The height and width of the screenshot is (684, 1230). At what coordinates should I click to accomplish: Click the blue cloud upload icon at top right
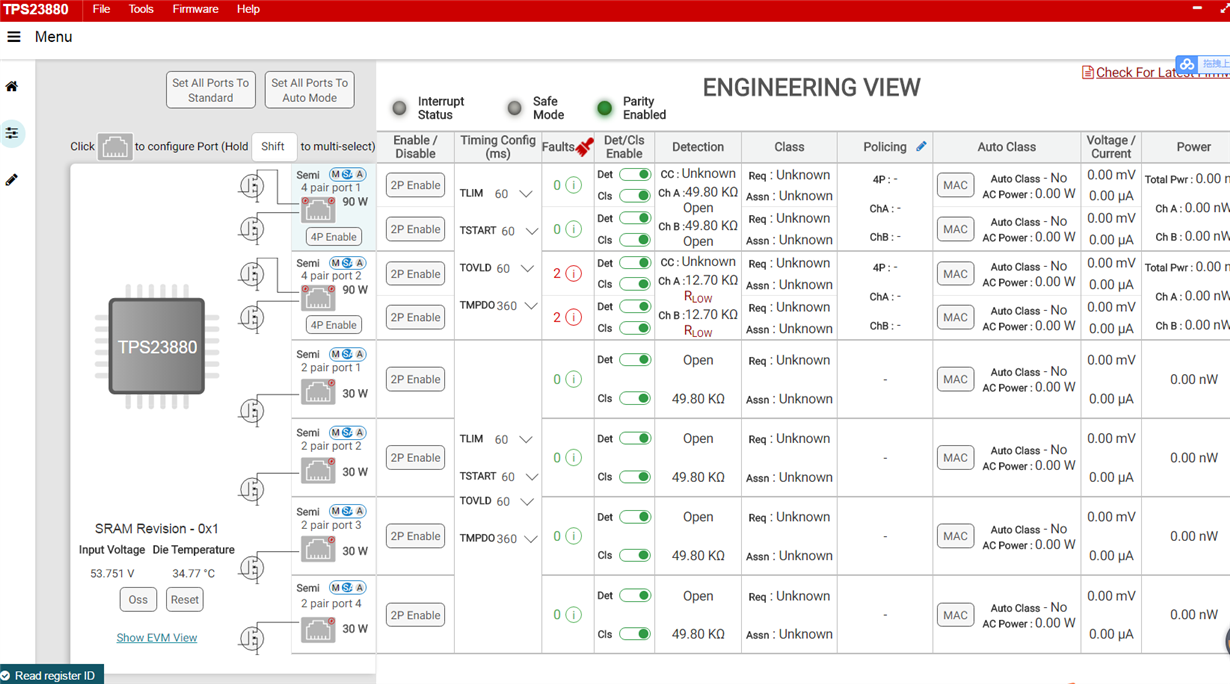1186,64
